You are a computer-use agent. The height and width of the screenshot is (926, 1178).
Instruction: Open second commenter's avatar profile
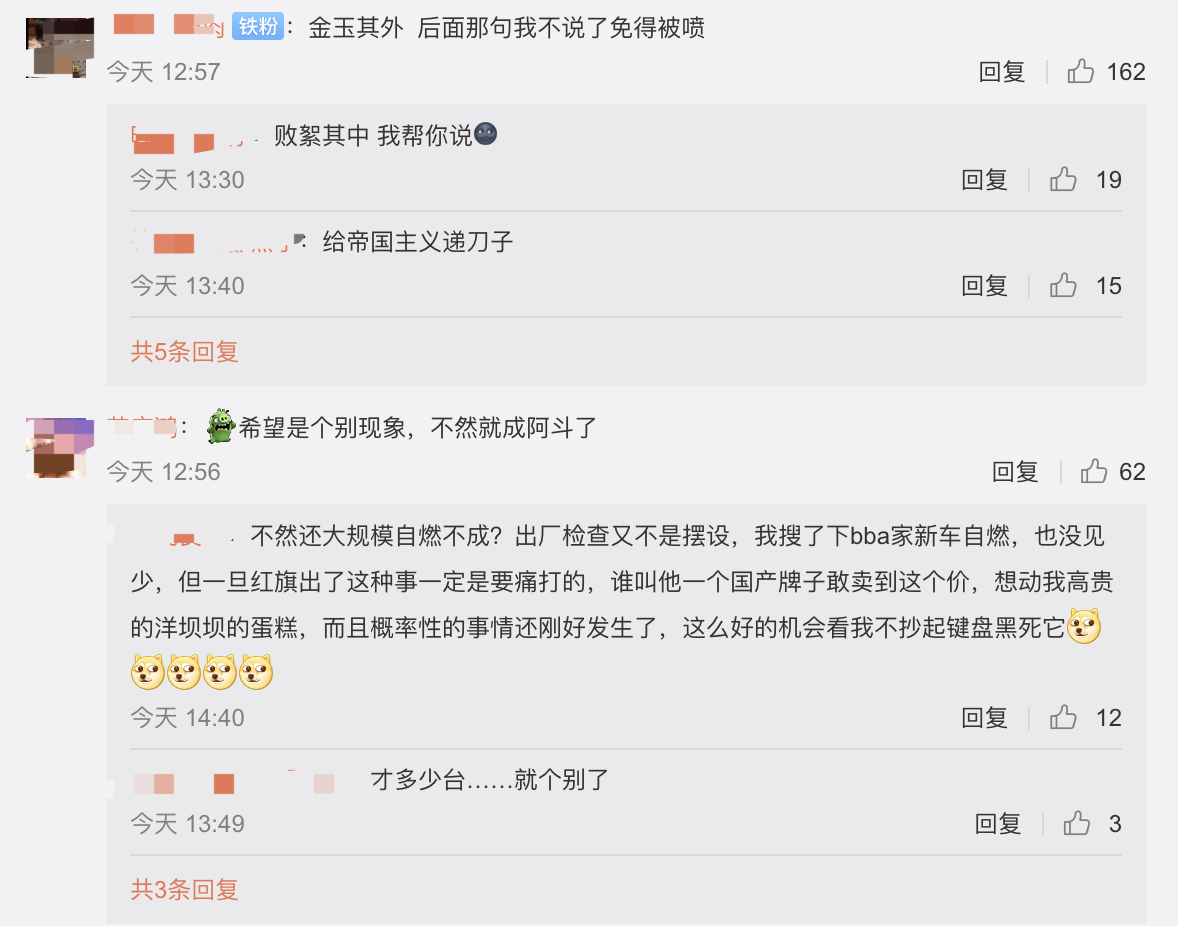60,448
